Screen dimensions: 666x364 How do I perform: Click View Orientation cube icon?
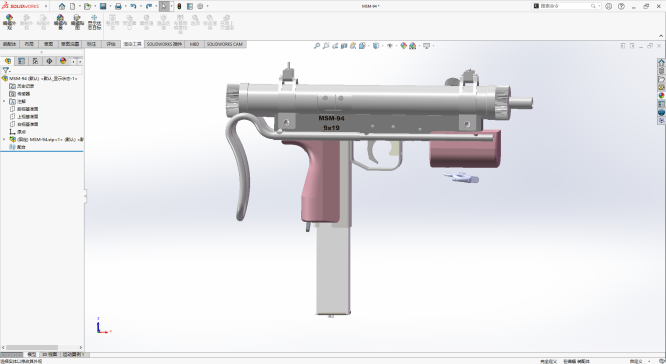362,46
